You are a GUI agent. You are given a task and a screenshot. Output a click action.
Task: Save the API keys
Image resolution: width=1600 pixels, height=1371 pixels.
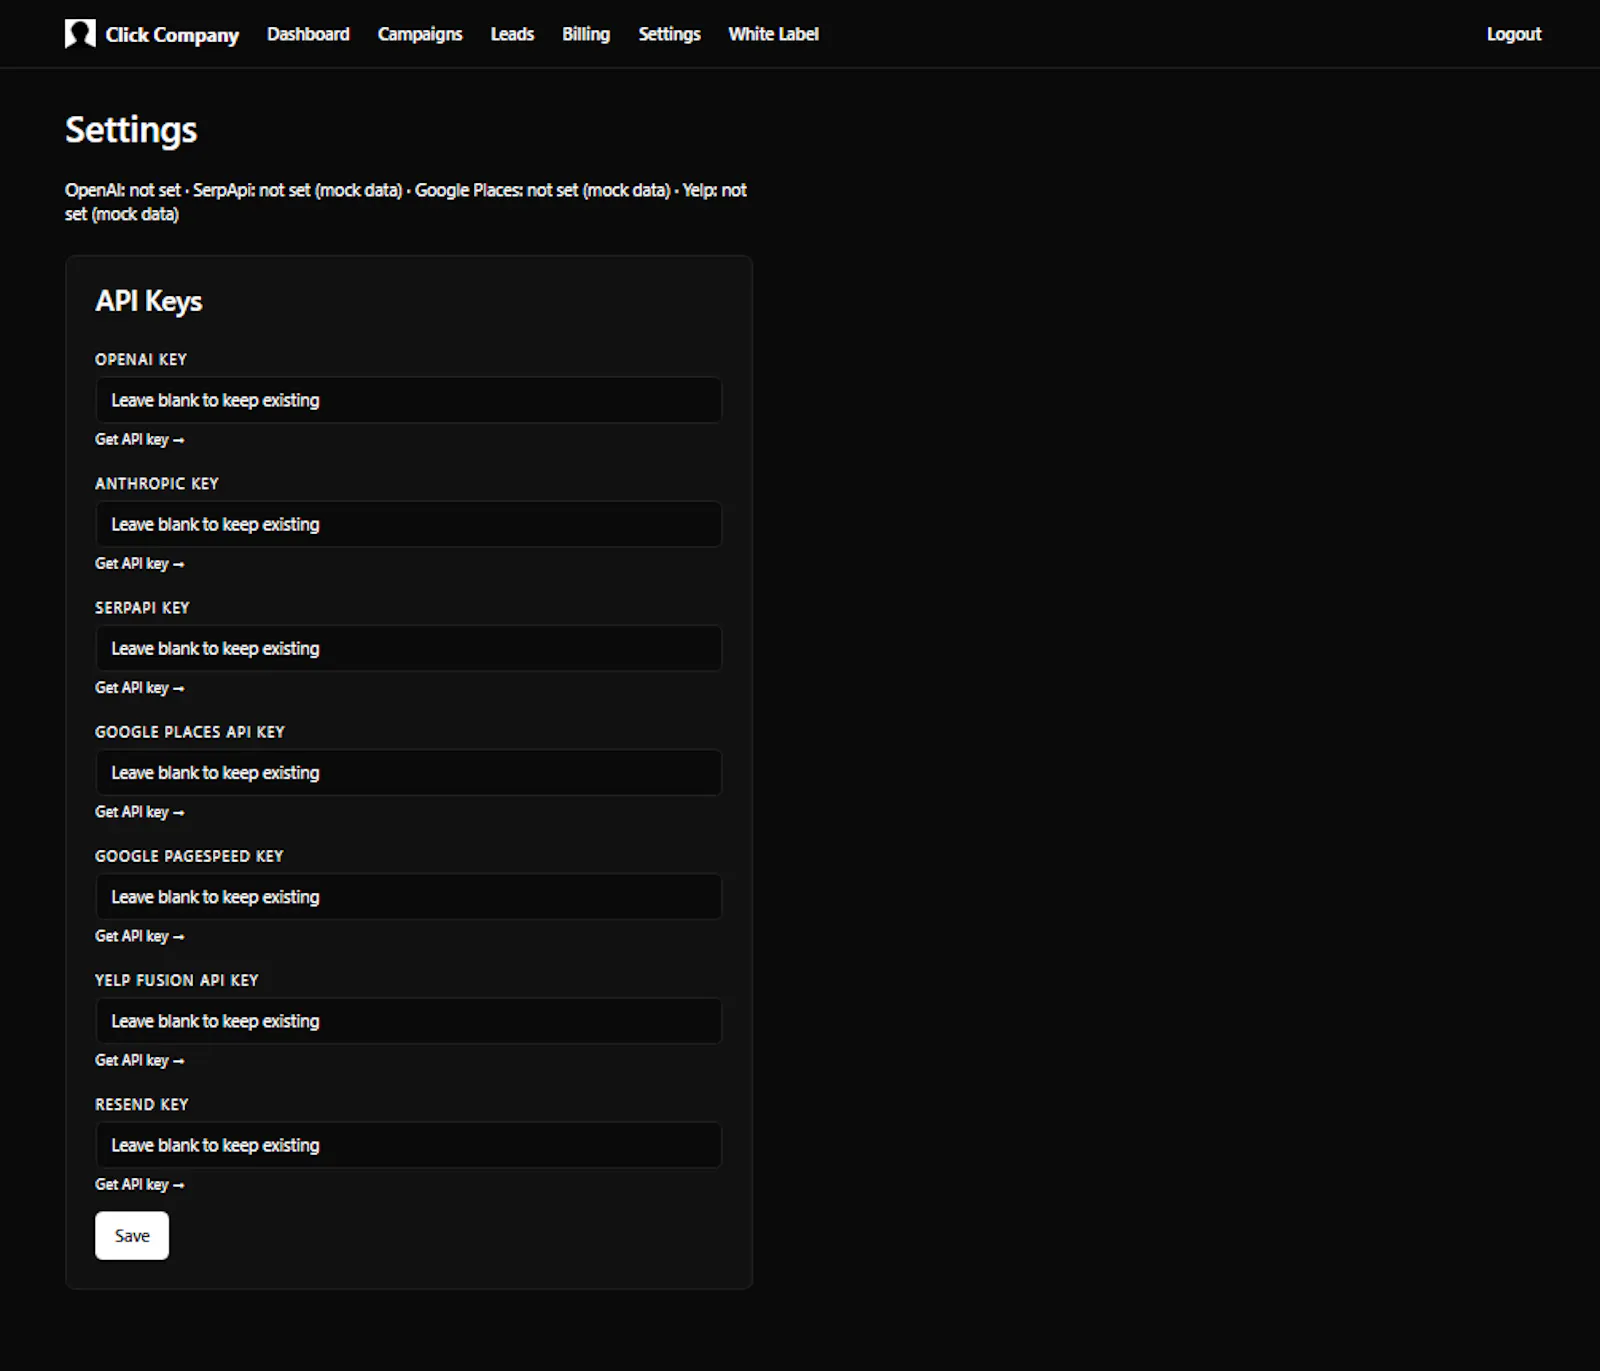[x=132, y=1235]
